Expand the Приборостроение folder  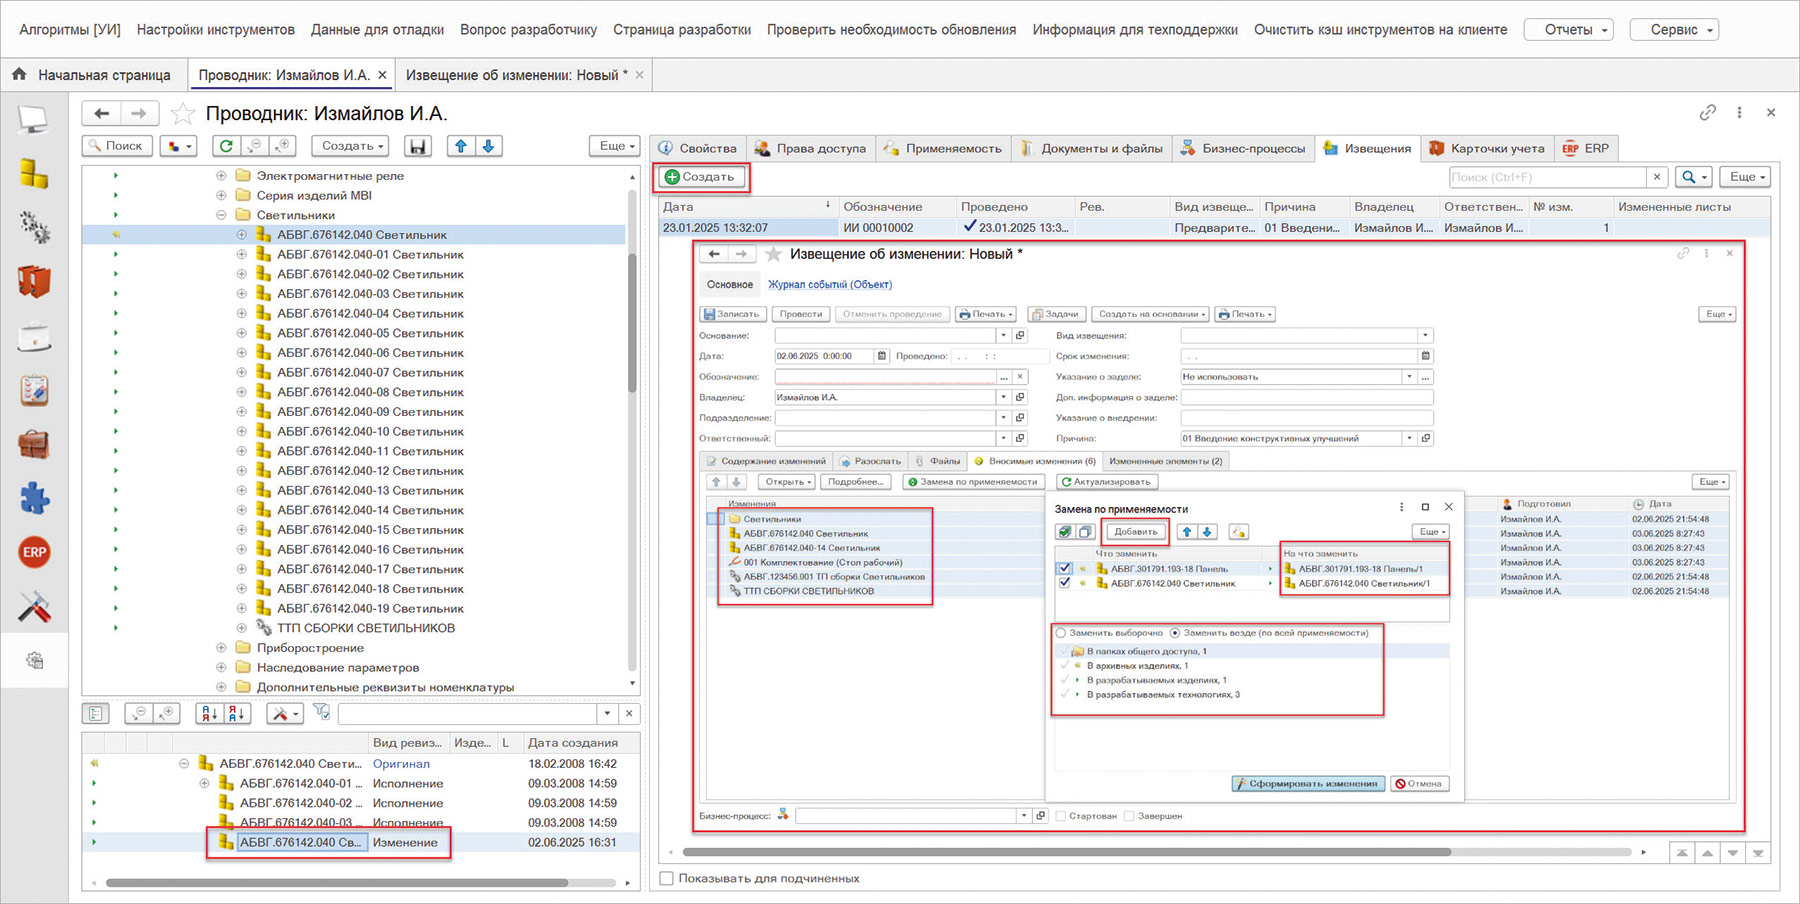221,648
